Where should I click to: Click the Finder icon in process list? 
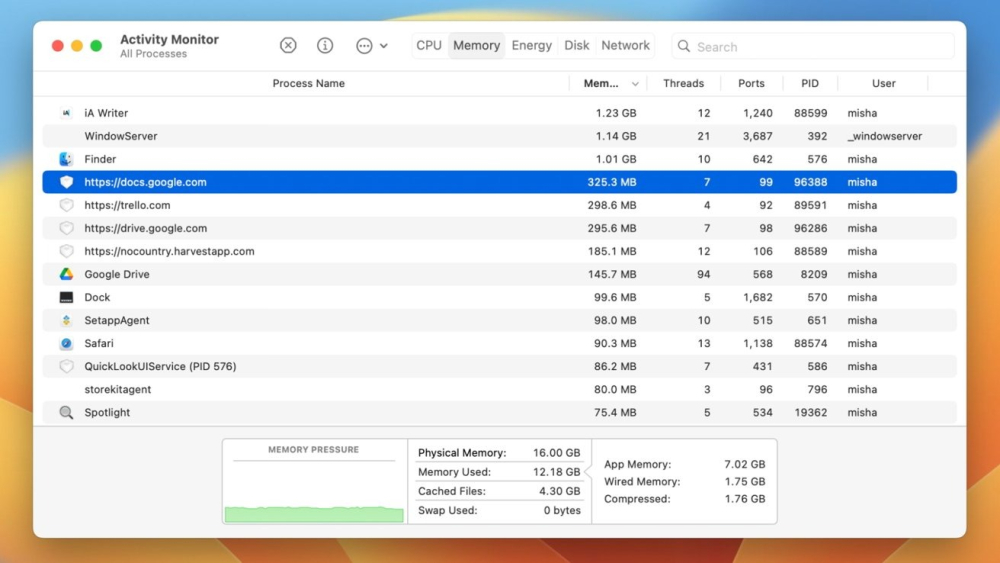[66, 159]
